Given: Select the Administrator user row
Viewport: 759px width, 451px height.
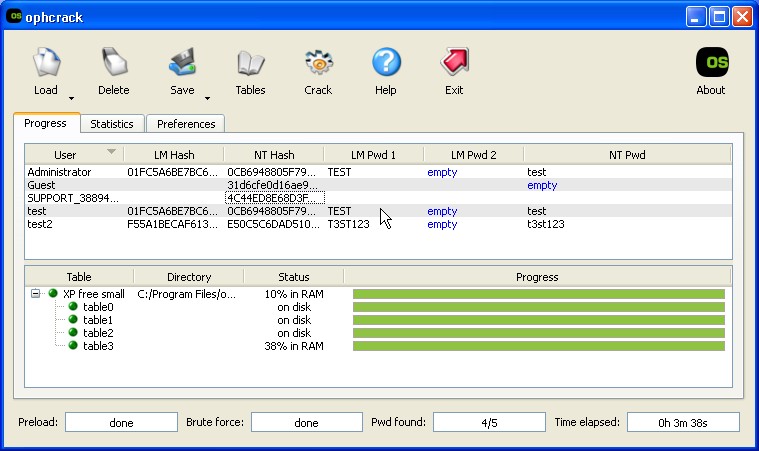Looking at the screenshot, I should tap(379, 172).
